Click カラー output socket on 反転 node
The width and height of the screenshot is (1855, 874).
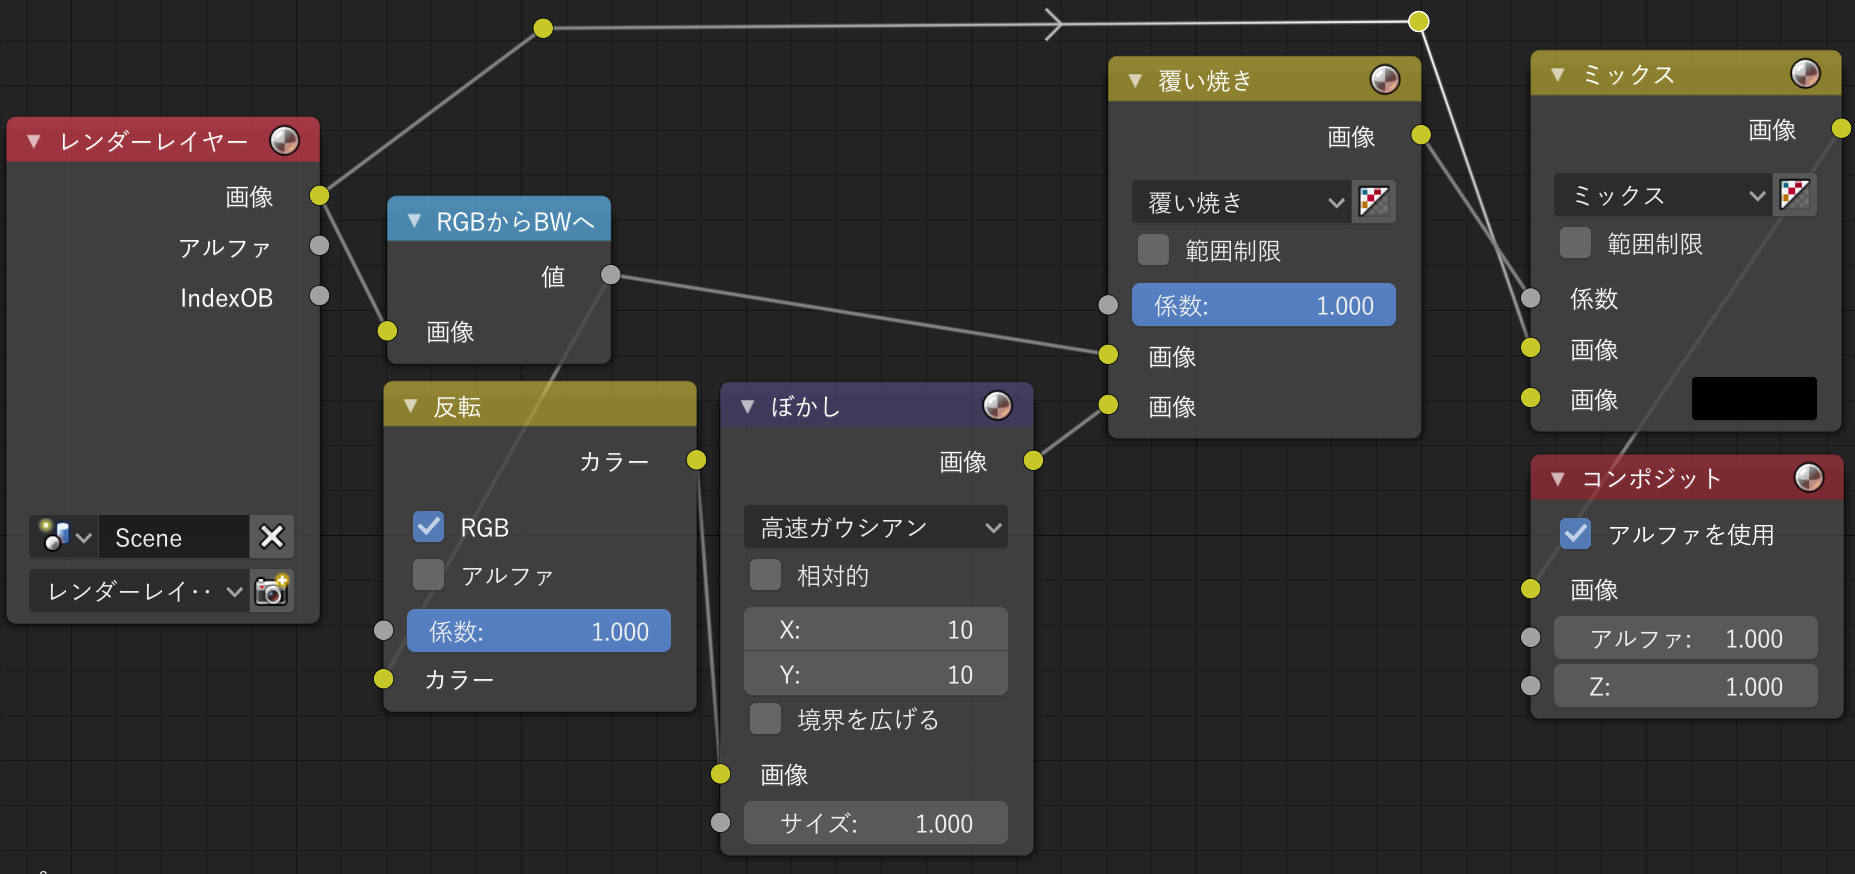tap(696, 460)
